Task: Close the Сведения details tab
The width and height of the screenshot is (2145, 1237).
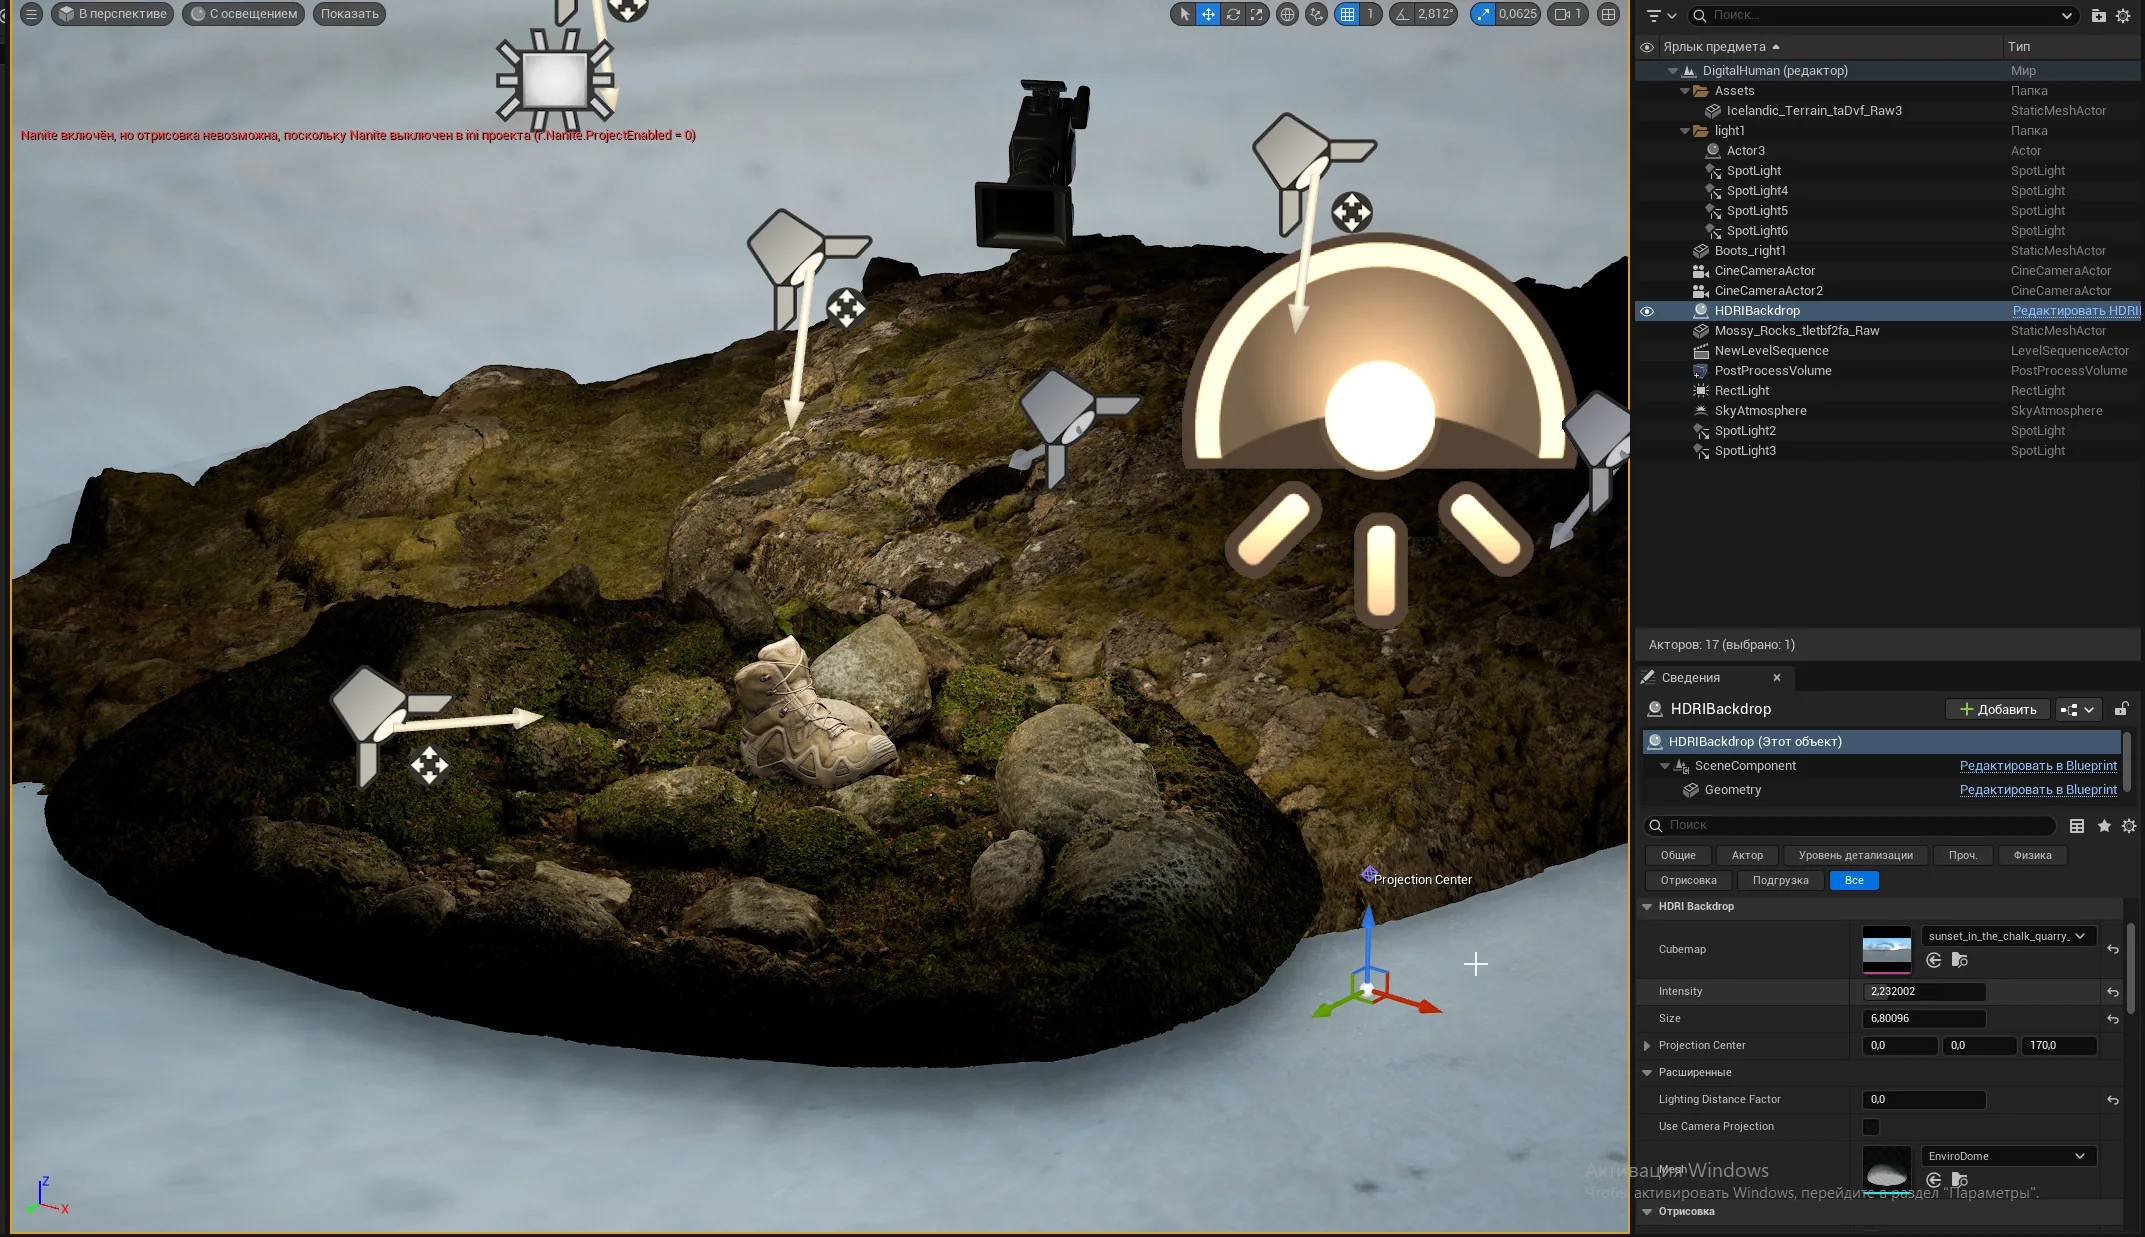Action: coord(1777,678)
